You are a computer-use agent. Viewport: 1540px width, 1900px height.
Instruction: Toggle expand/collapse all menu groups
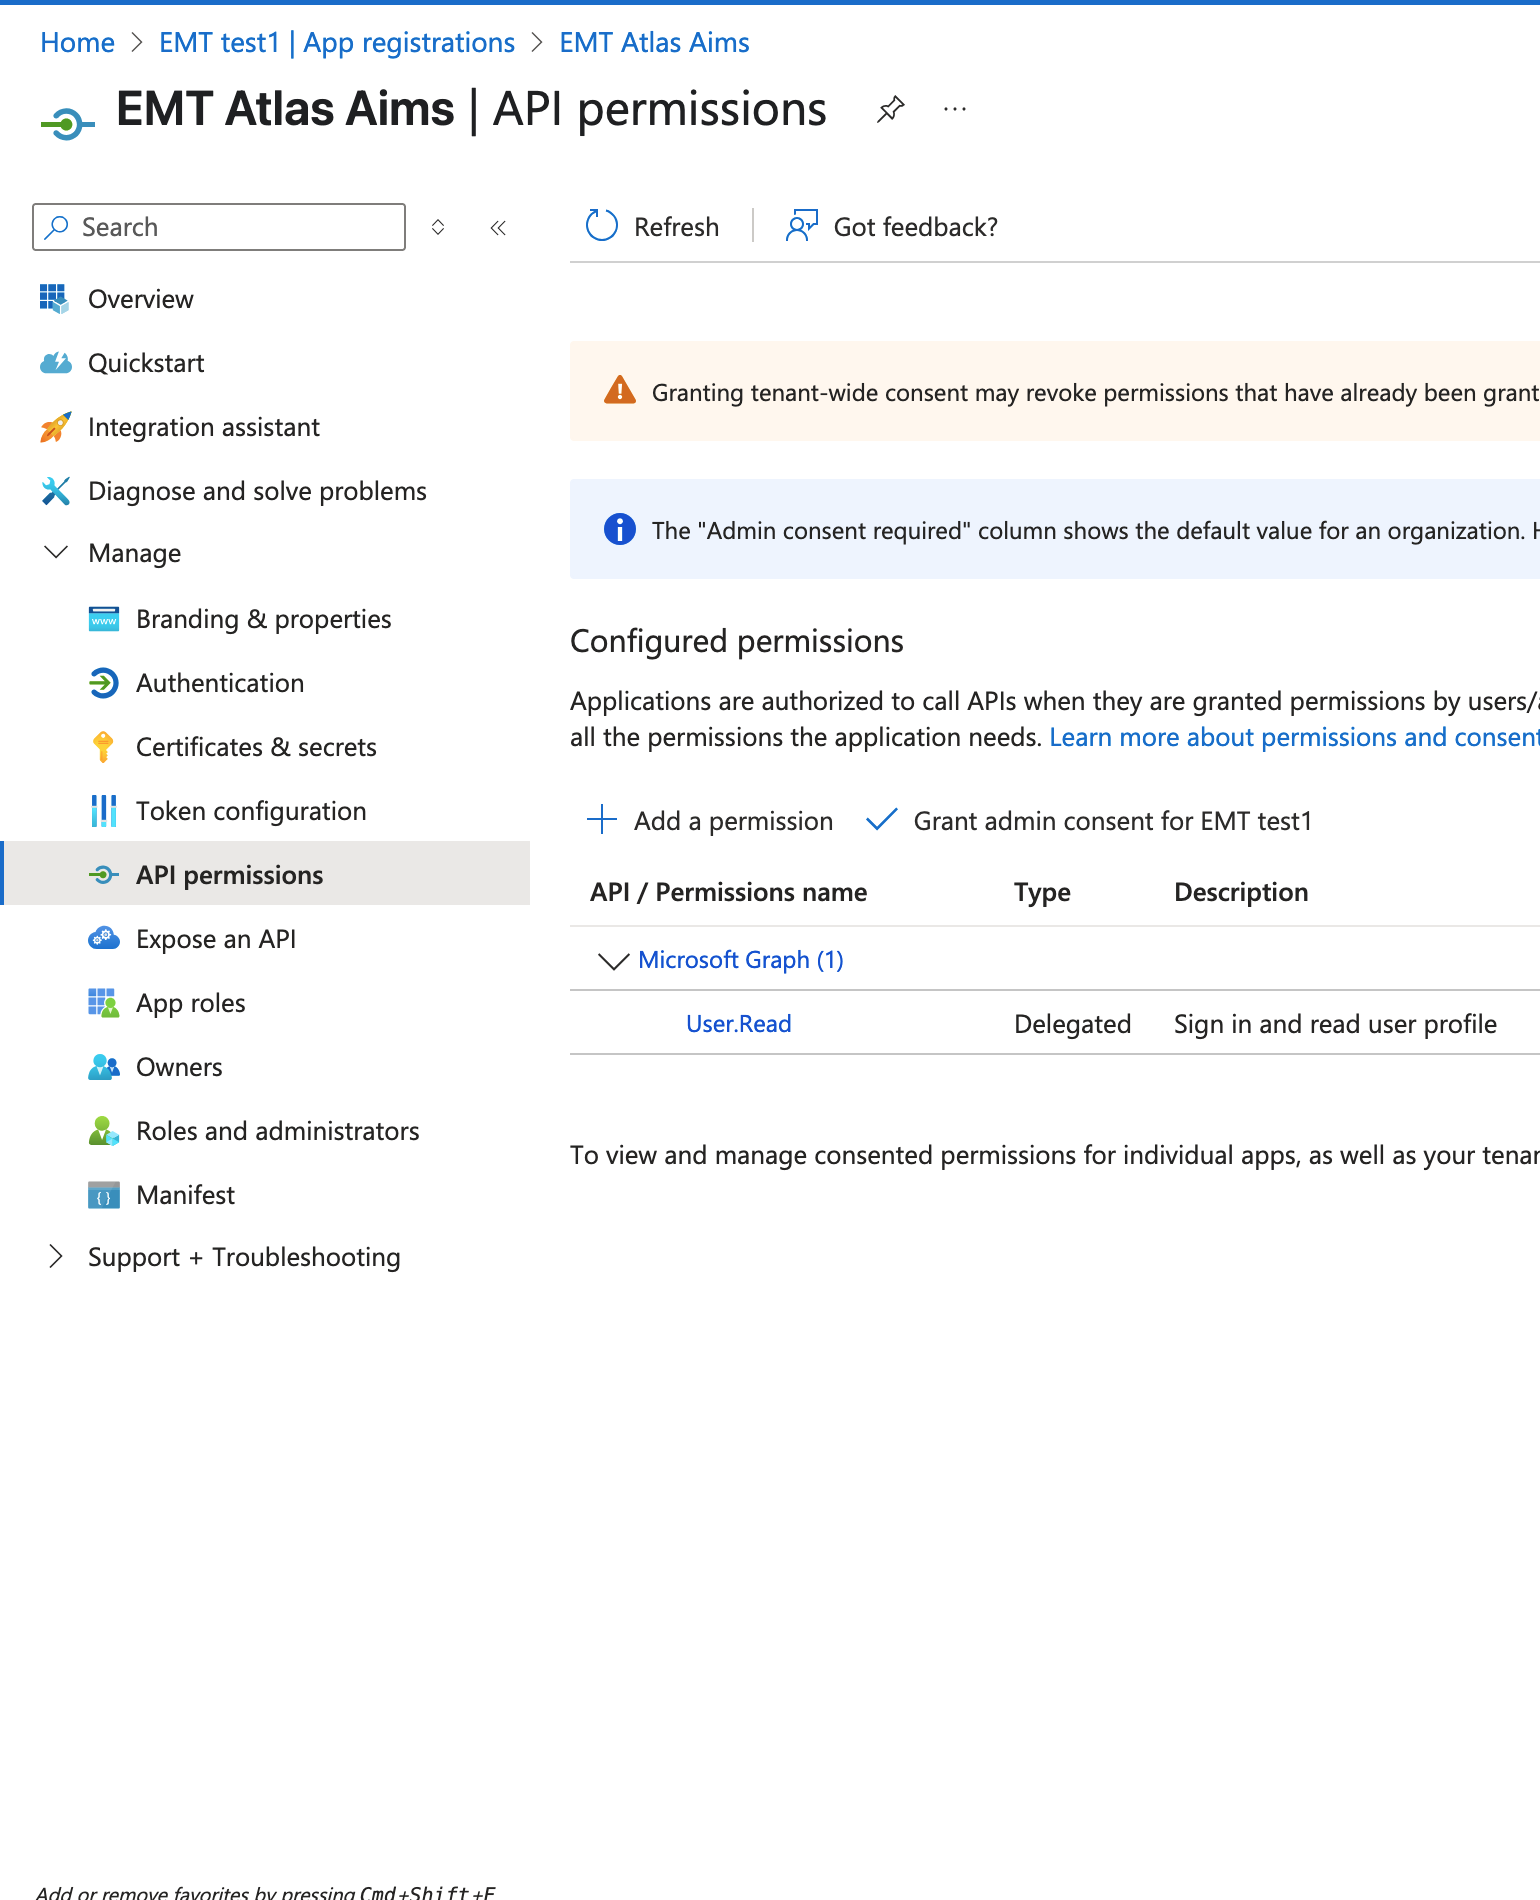[438, 227]
